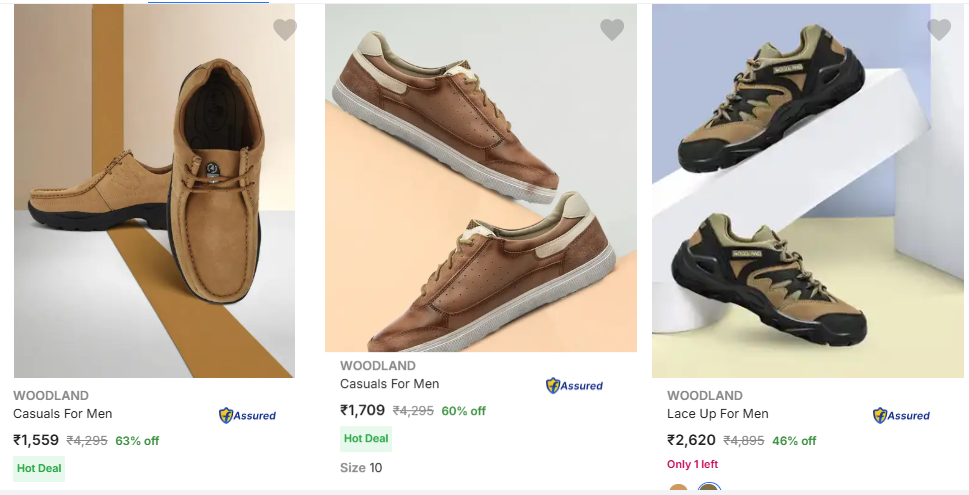Click Hot Deal tag under ₹1,559 price
Screen dimensions: 969x495
click(x=39, y=467)
